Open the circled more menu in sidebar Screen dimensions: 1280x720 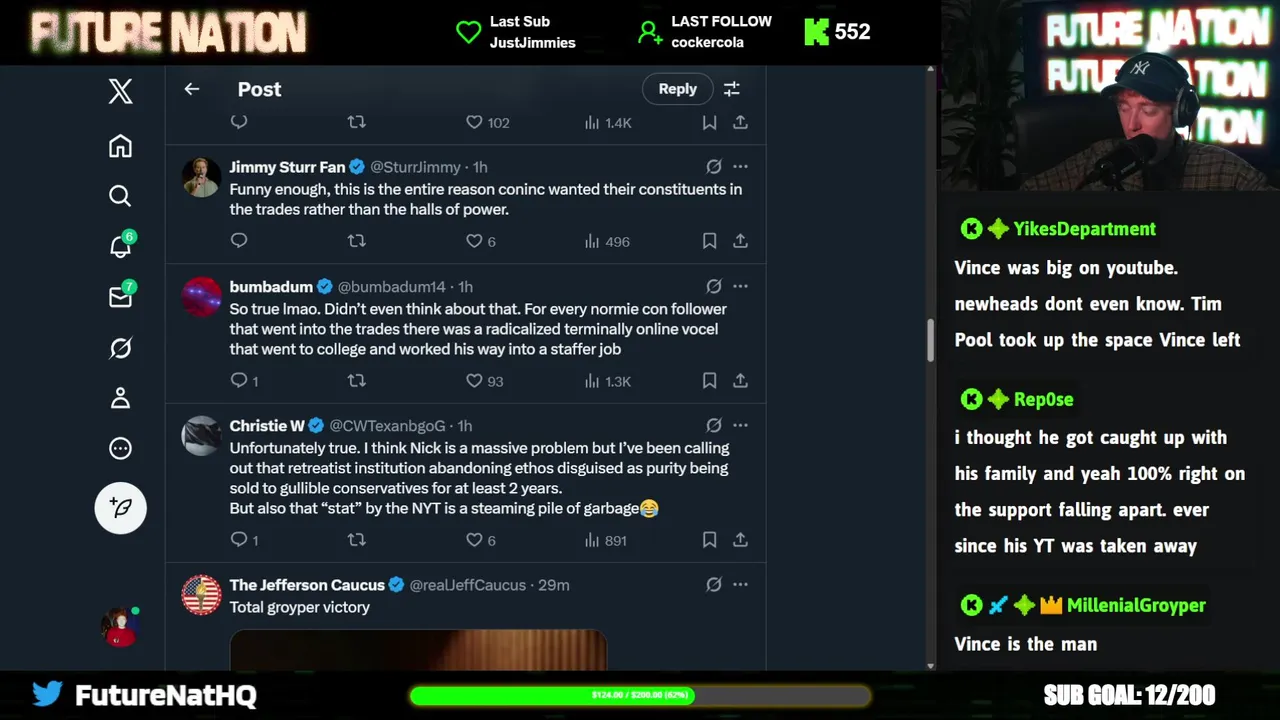click(x=120, y=448)
